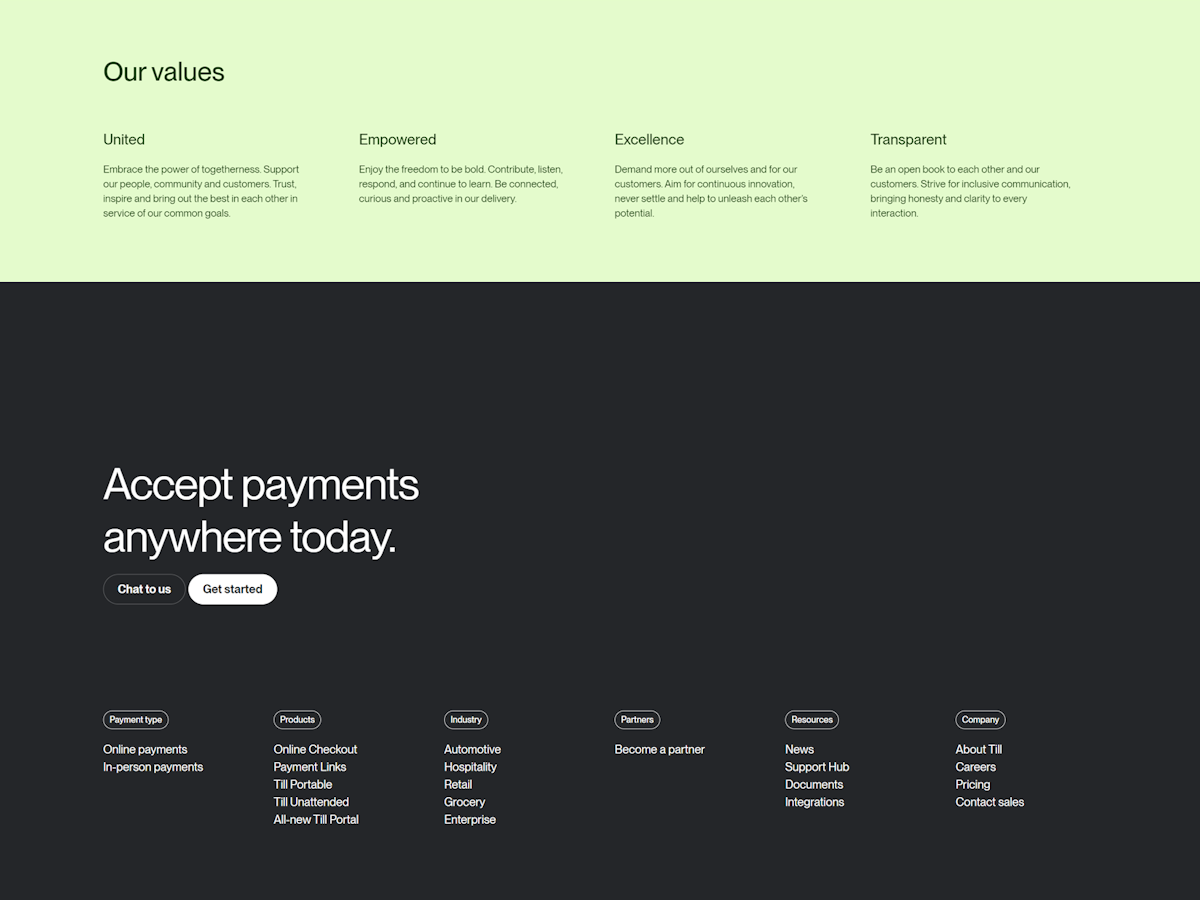This screenshot has width=1200, height=900.
Task: Click the United value heading
Action: pyautogui.click(x=124, y=139)
